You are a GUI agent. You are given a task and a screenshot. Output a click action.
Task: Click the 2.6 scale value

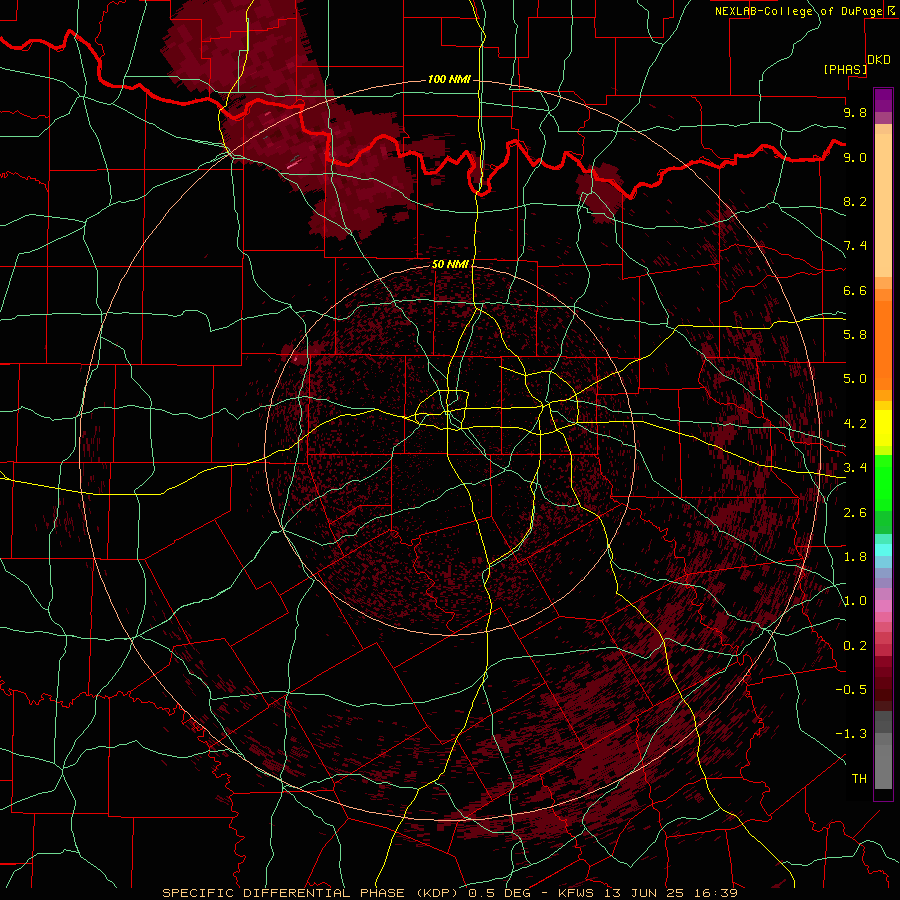coord(855,513)
